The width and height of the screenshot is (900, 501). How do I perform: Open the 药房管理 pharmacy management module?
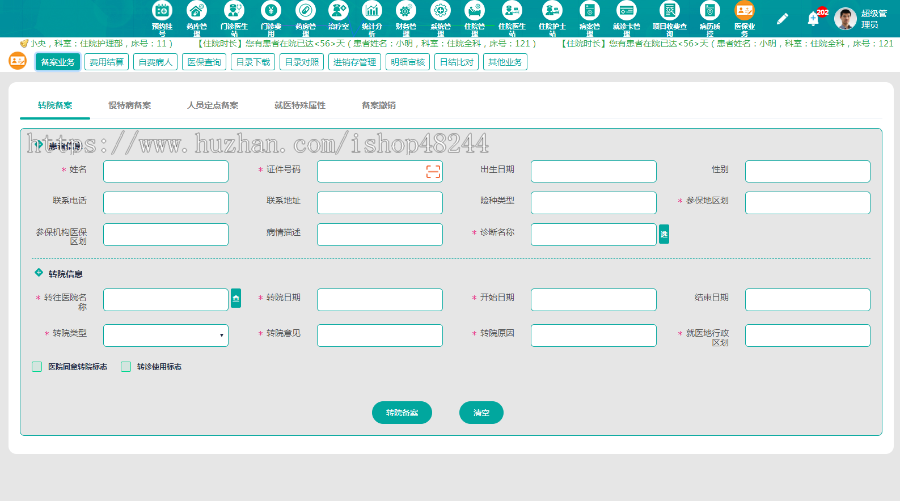pyautogui.click(x=305, y=18)
